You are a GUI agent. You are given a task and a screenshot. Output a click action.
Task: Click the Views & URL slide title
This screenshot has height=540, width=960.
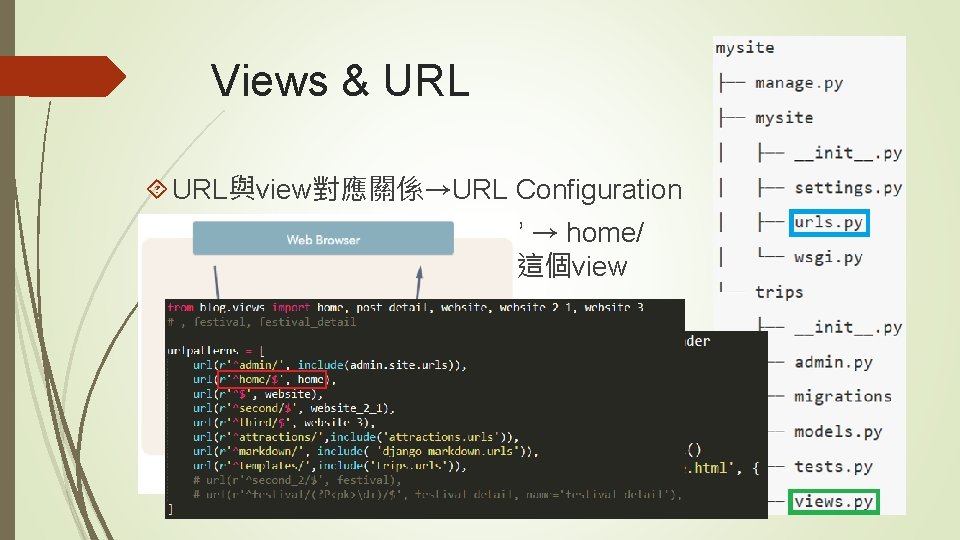point(340,80)
